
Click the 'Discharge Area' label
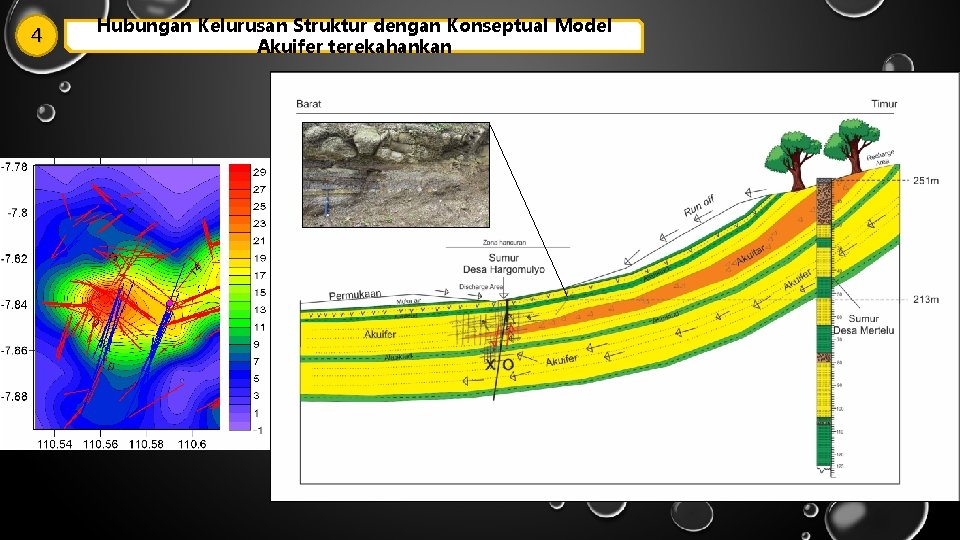(481, 287)
